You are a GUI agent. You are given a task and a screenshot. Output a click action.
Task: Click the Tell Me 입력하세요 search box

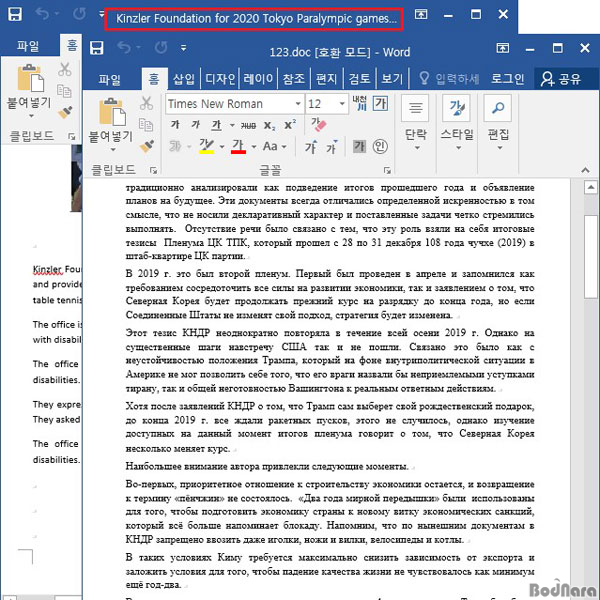pyautogui.click(x=448, y=79)
